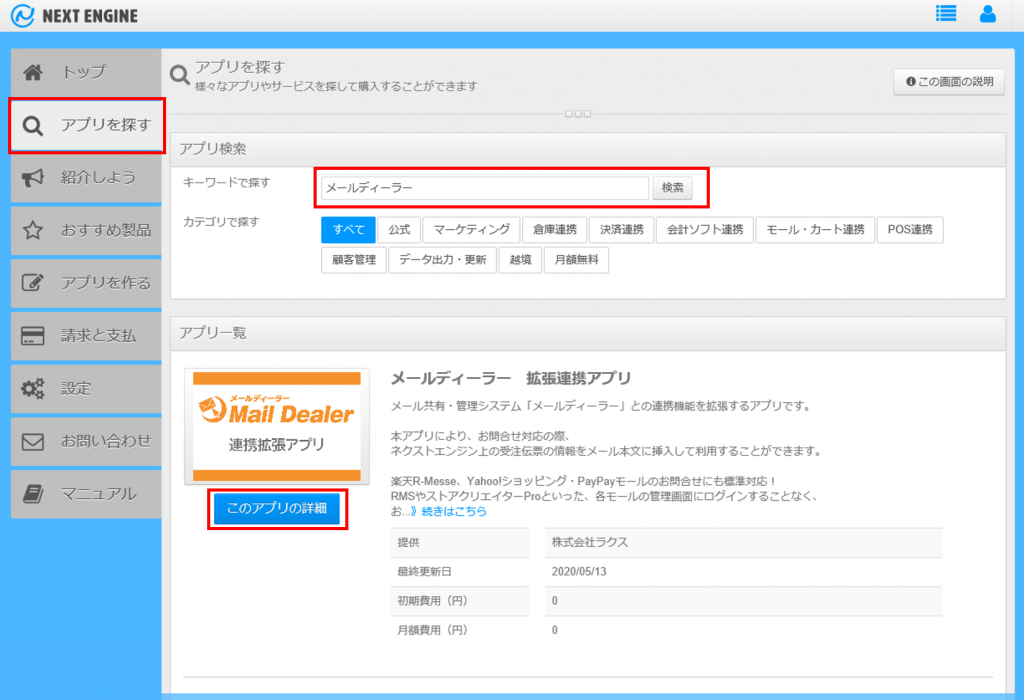Select the マーケティング category filter
The image size is (1024, 700).
click(x=472, y=230)
